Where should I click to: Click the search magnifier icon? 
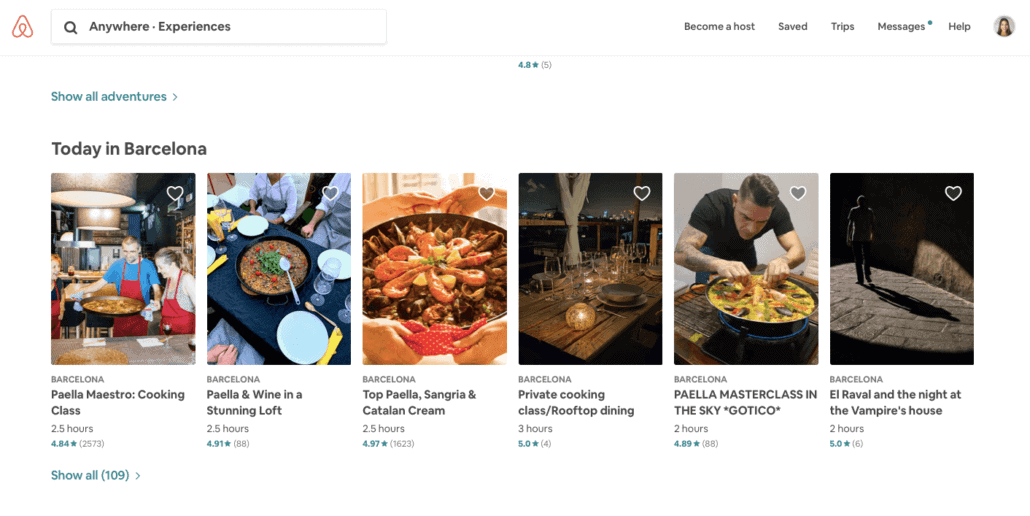[x=70, y=27]
